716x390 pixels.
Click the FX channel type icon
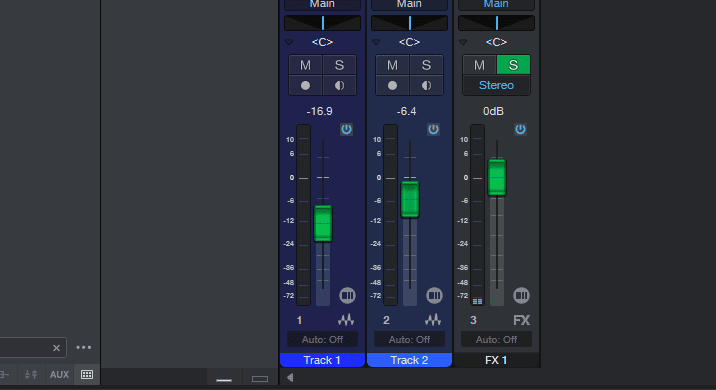pos(521,320)
